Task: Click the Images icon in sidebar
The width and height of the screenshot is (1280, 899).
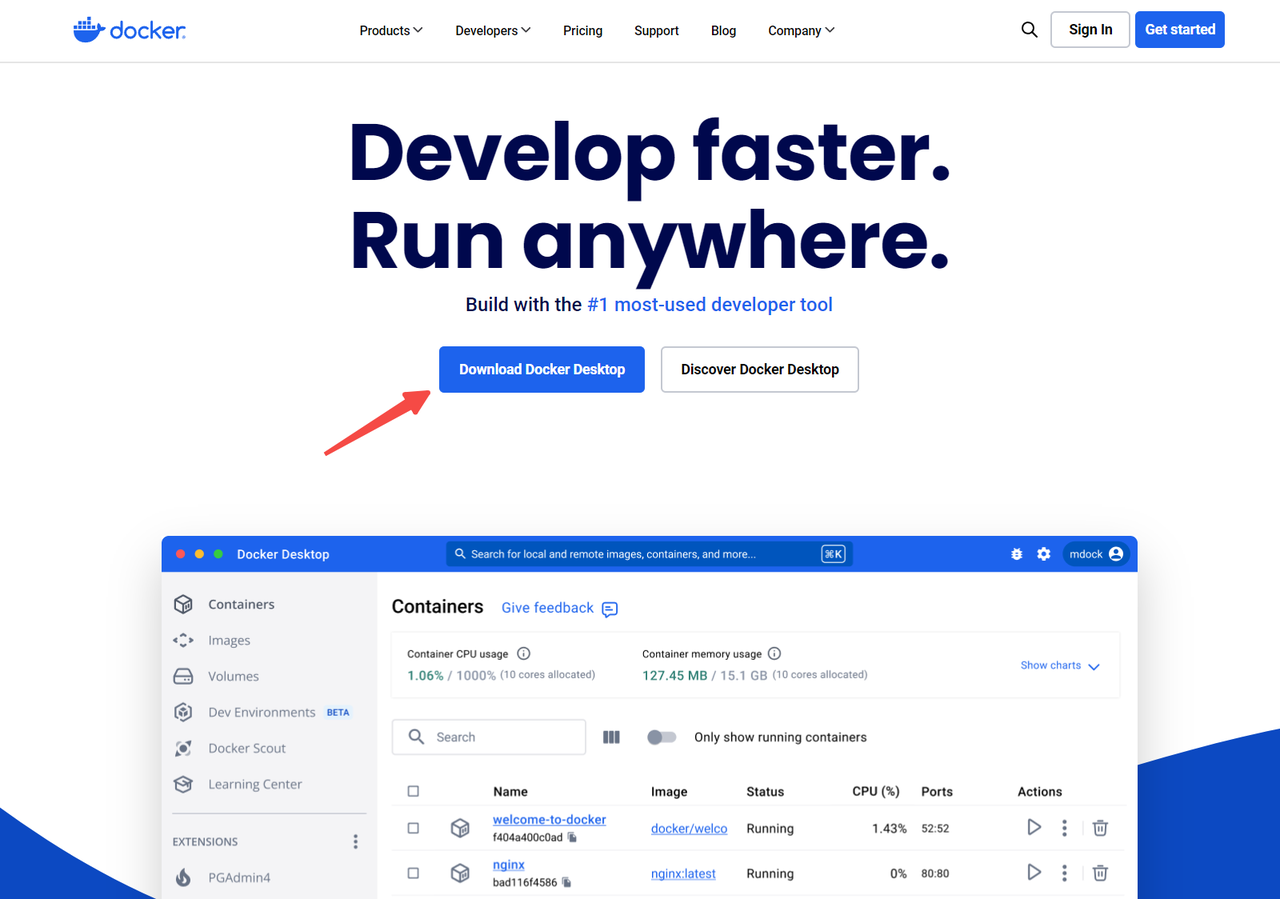Action: click(183, 640)
